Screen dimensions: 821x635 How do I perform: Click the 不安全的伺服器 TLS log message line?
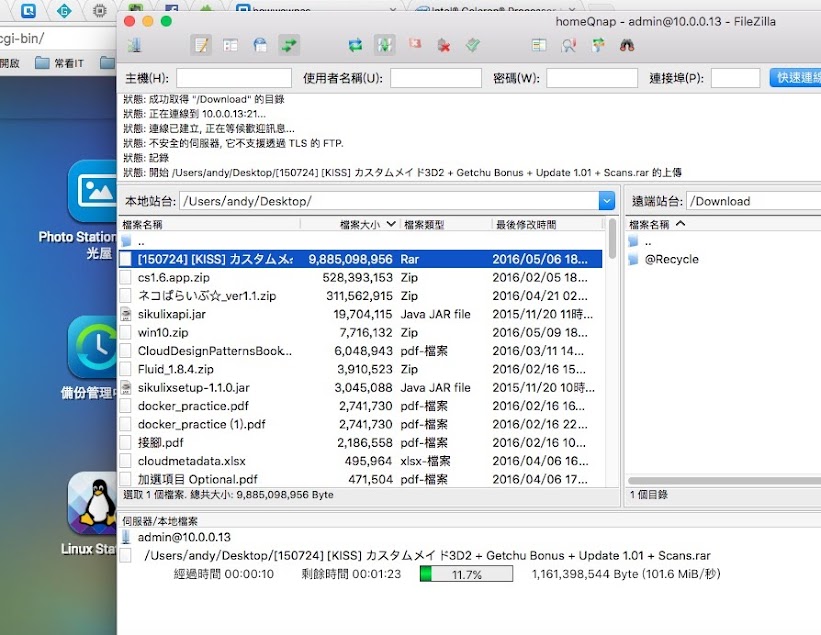coord(234,143)
